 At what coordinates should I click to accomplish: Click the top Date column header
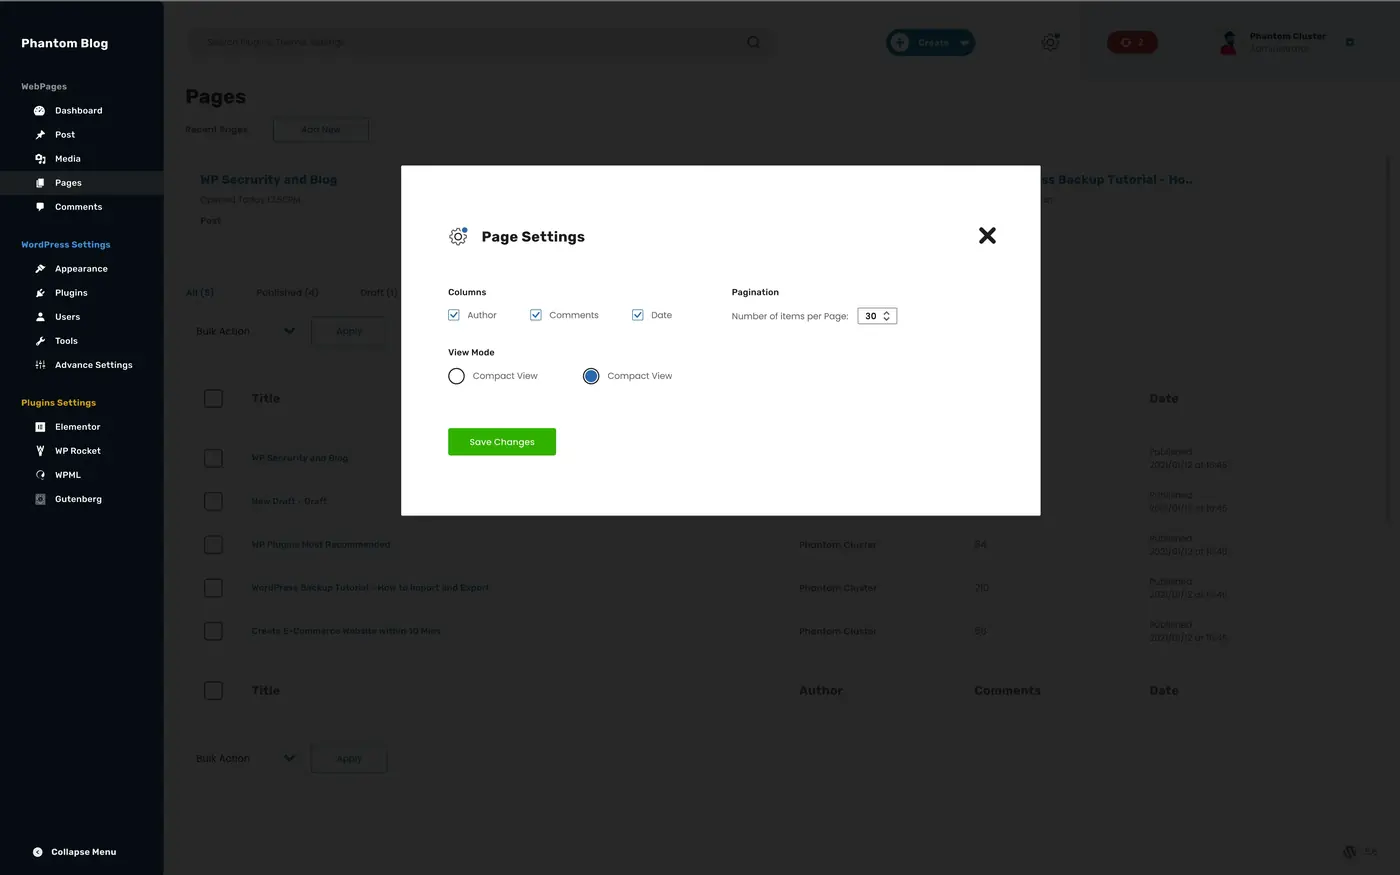(x=1164, y=398)
